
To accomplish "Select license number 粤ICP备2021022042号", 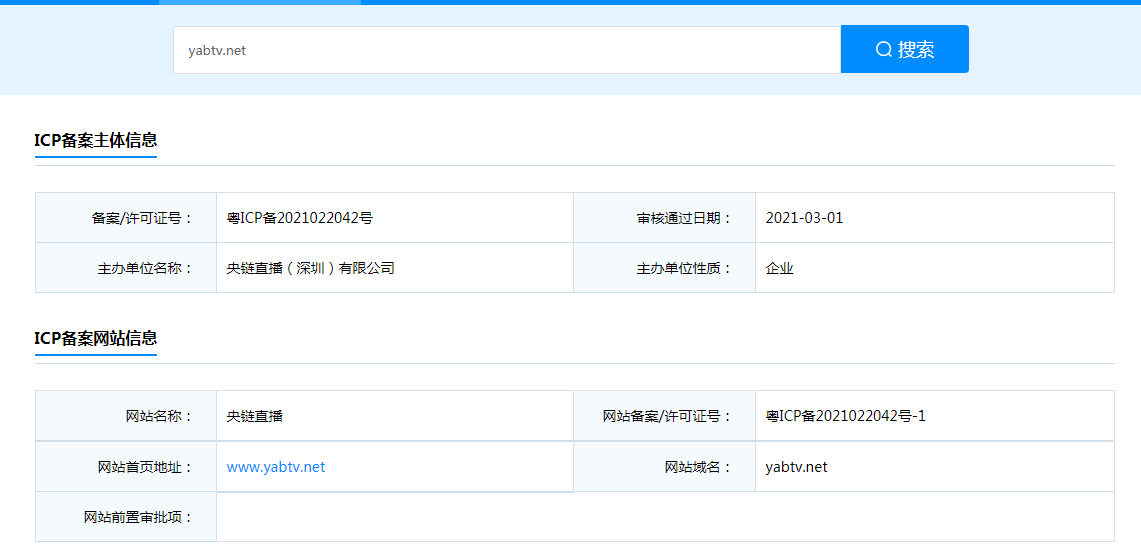I will click(x=300, y=218).
